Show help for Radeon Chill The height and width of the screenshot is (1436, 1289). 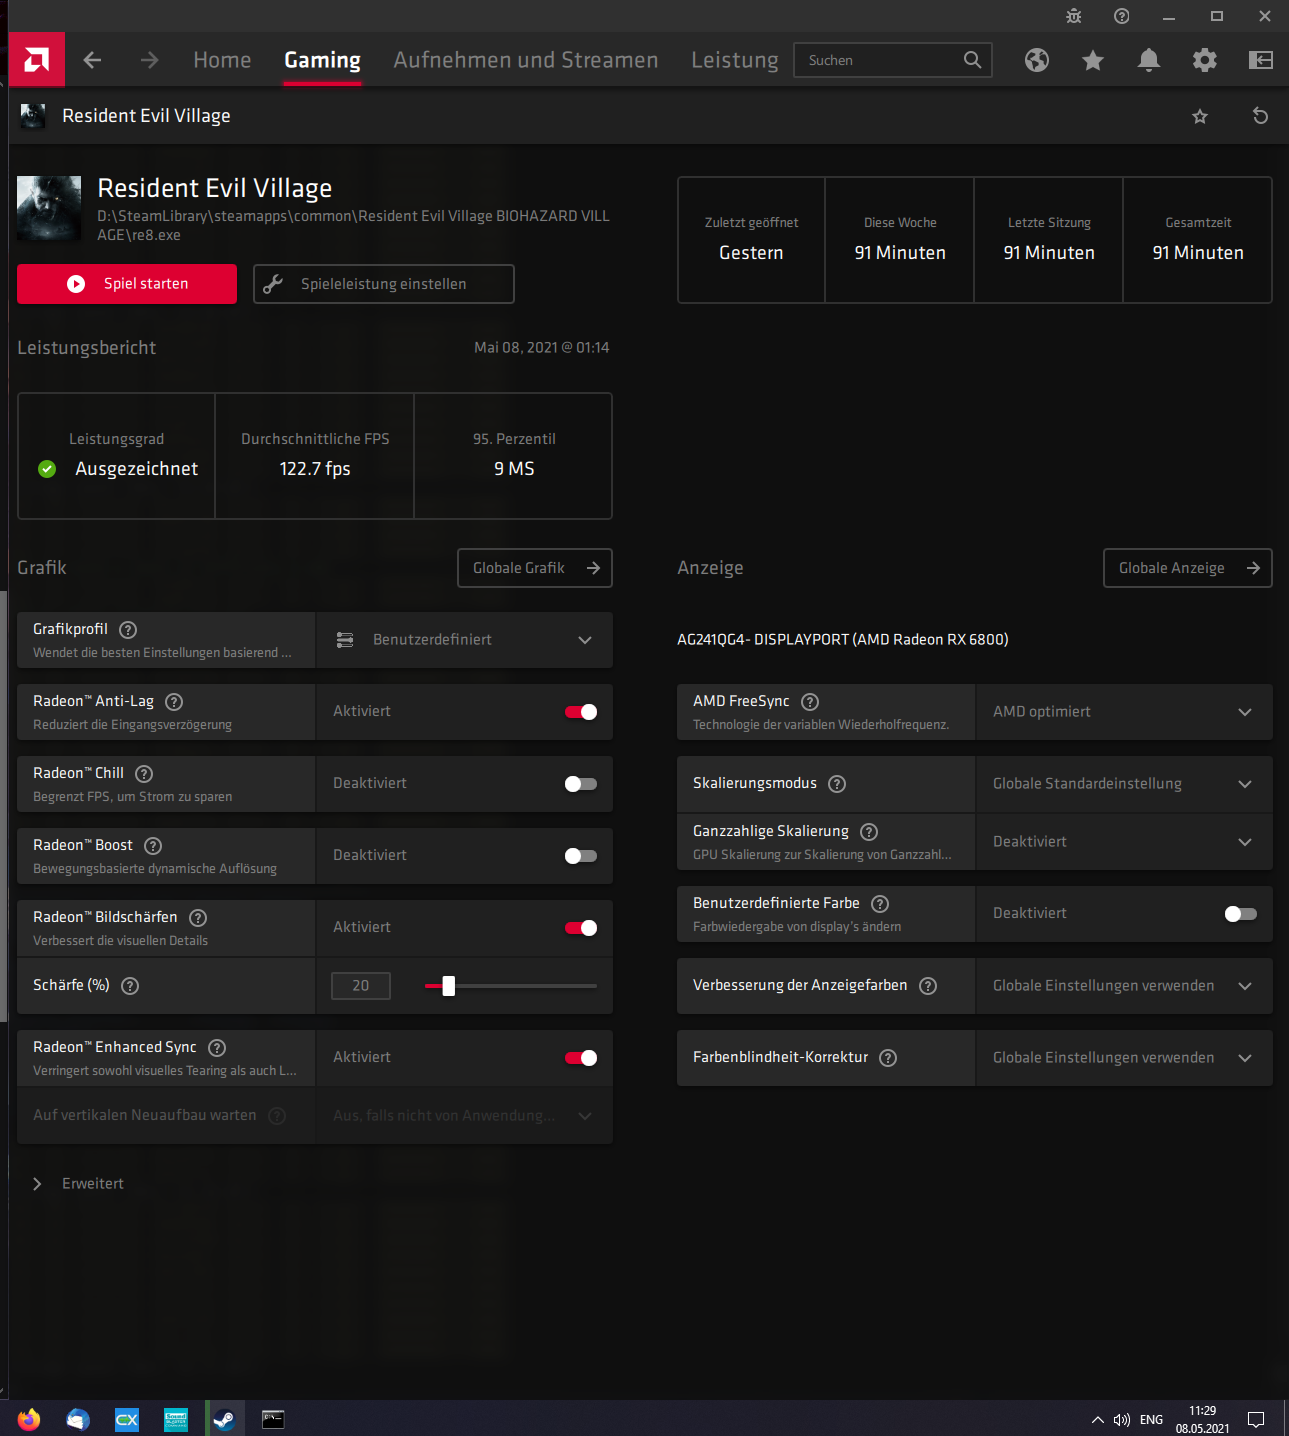(144, 774)
